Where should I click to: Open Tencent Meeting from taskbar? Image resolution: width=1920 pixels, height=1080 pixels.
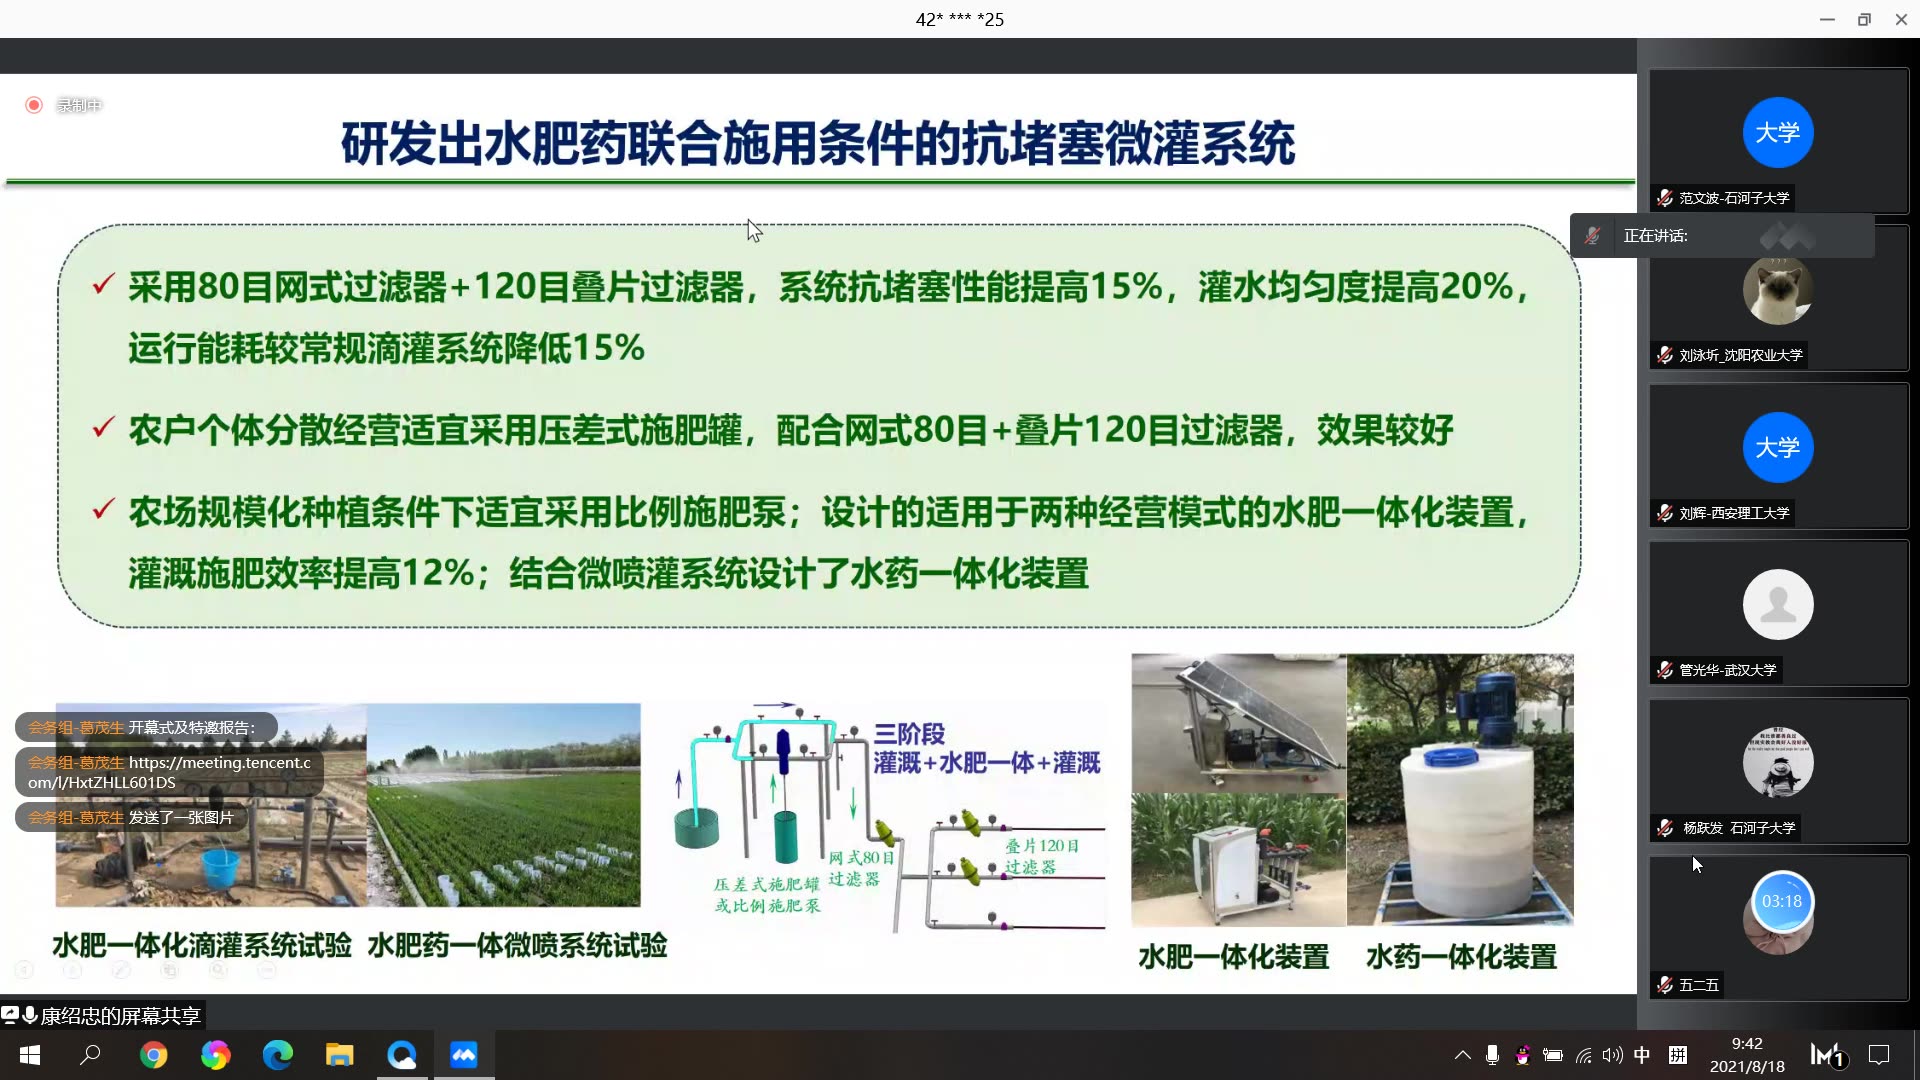(464, 1055)
